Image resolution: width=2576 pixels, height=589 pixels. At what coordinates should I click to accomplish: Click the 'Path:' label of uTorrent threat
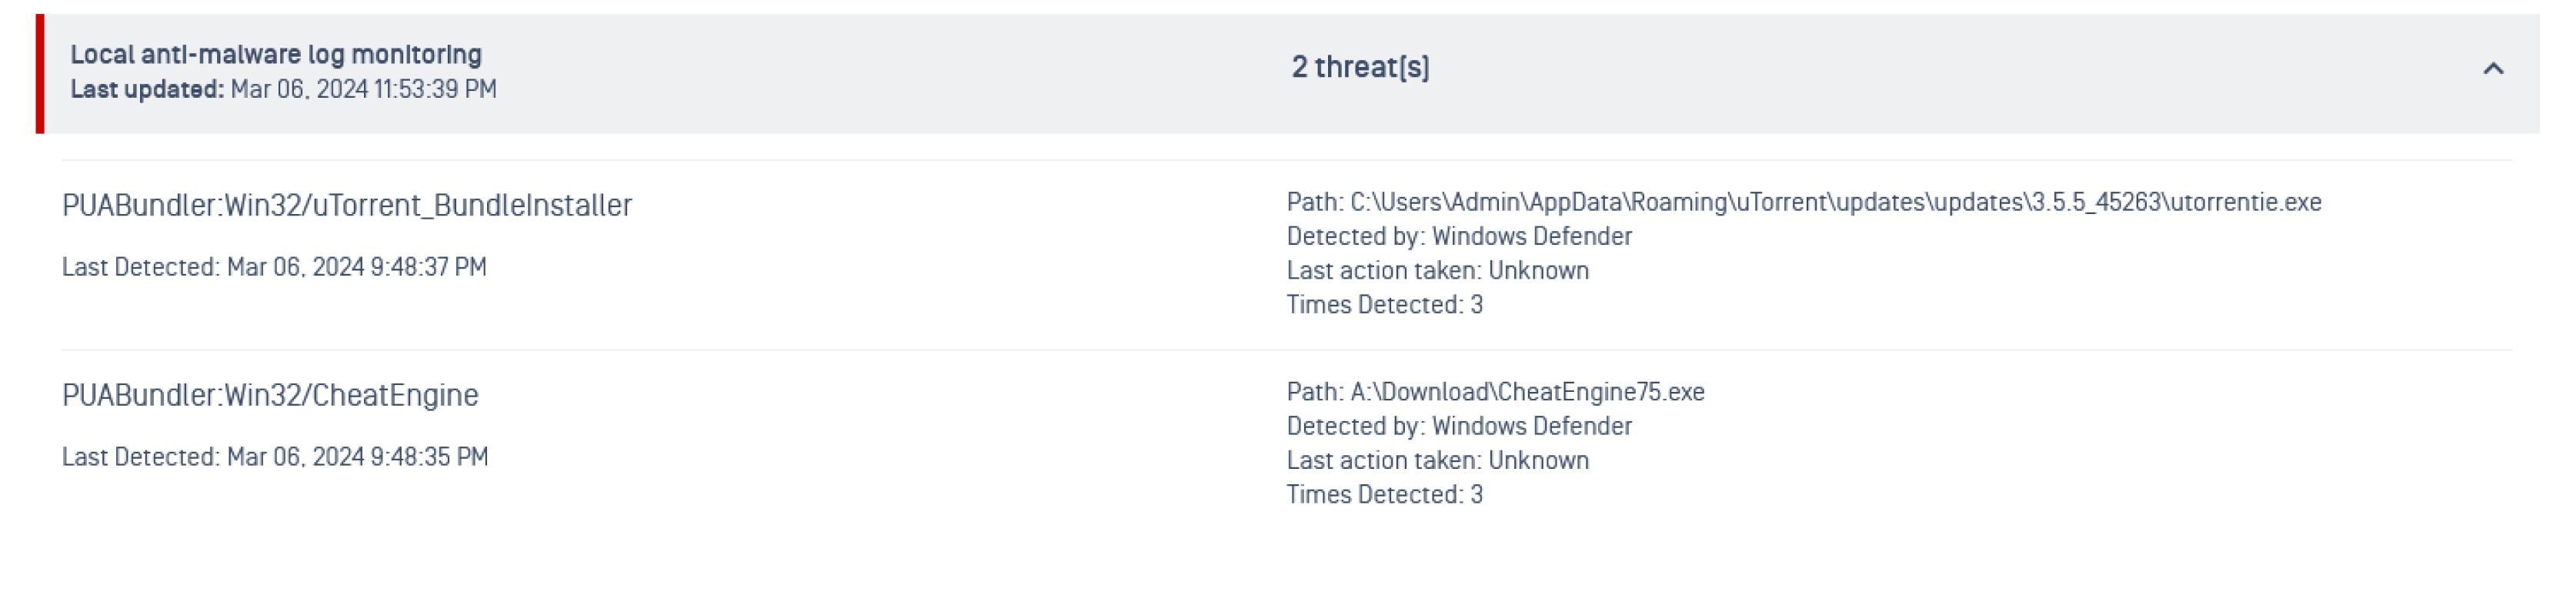(x=1314, y=202)
